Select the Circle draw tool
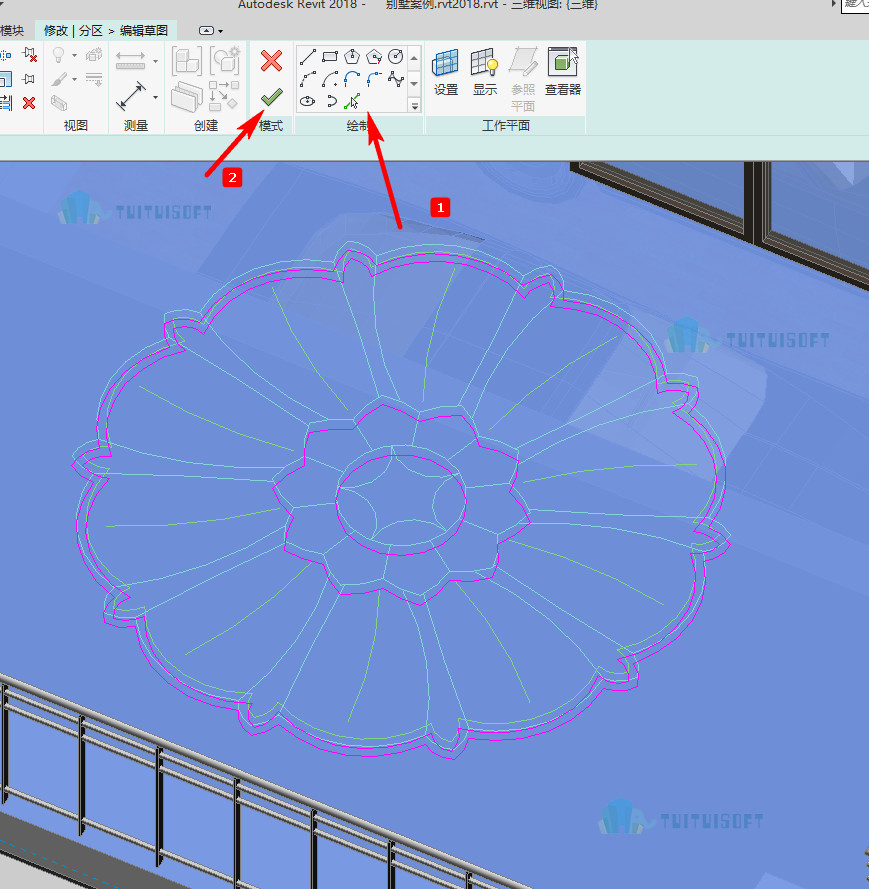Screen dimensions: 869x889 (x=396, y=57)
